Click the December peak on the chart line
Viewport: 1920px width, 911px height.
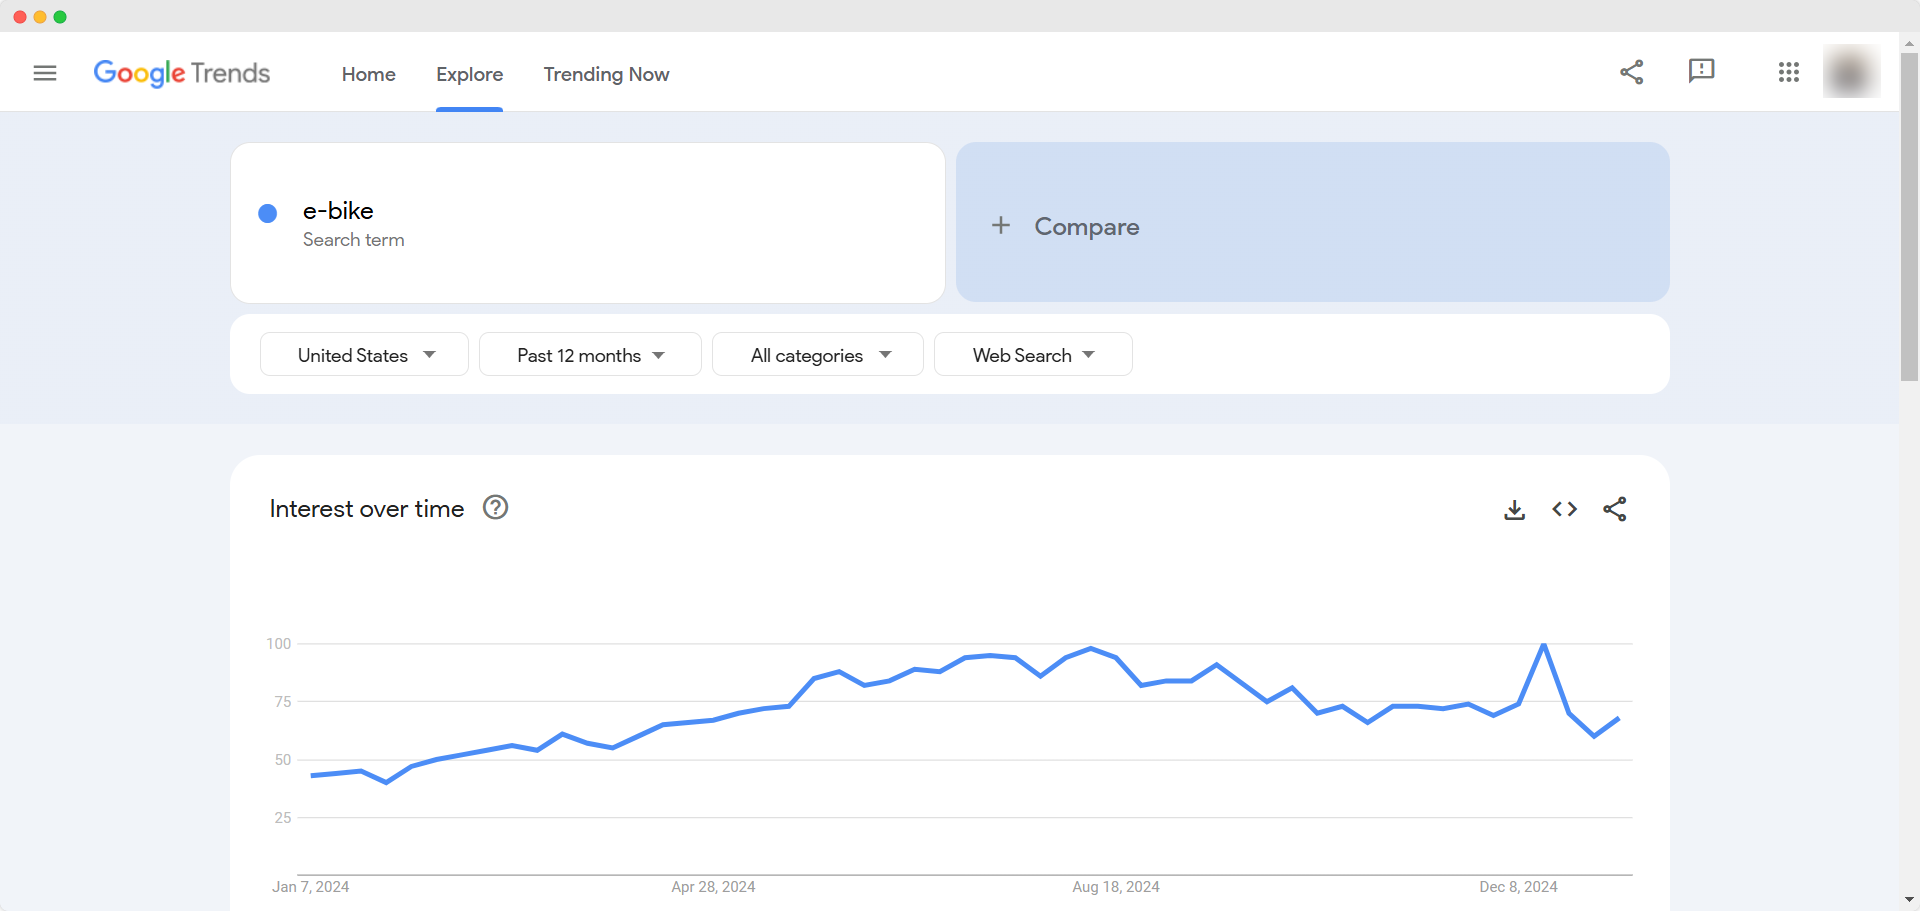point(1544,645)
